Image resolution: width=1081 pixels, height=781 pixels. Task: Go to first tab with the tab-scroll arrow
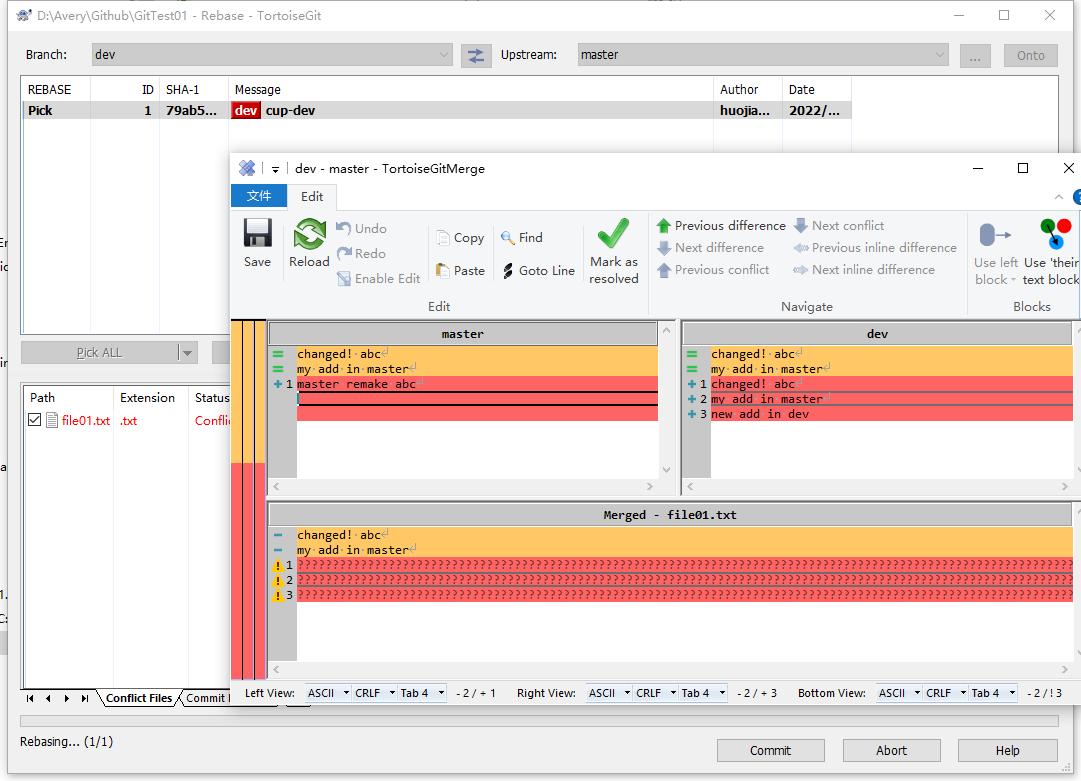30,698
